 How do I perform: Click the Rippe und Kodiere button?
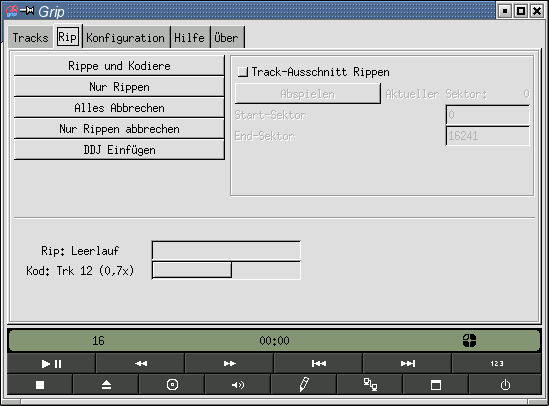[119, 66]
